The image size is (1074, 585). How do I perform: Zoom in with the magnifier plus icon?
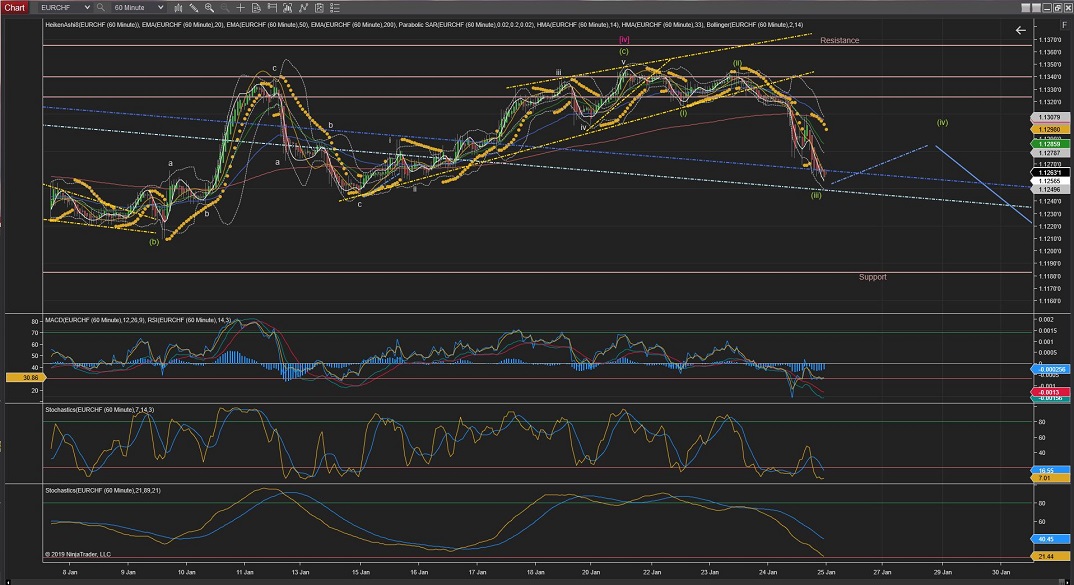[210, 8]
